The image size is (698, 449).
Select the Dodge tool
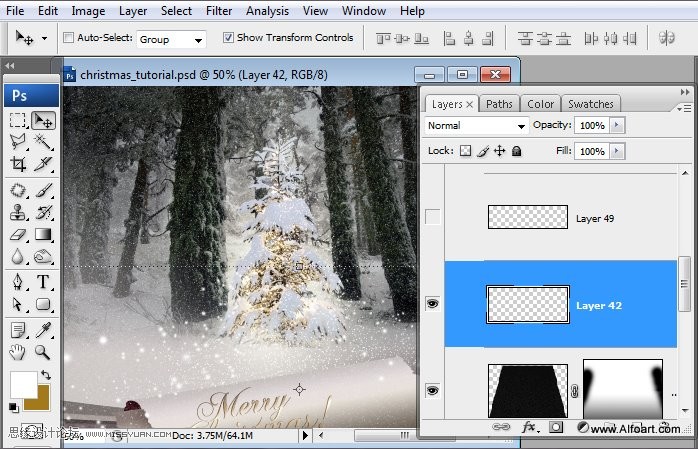coord(43,256)
